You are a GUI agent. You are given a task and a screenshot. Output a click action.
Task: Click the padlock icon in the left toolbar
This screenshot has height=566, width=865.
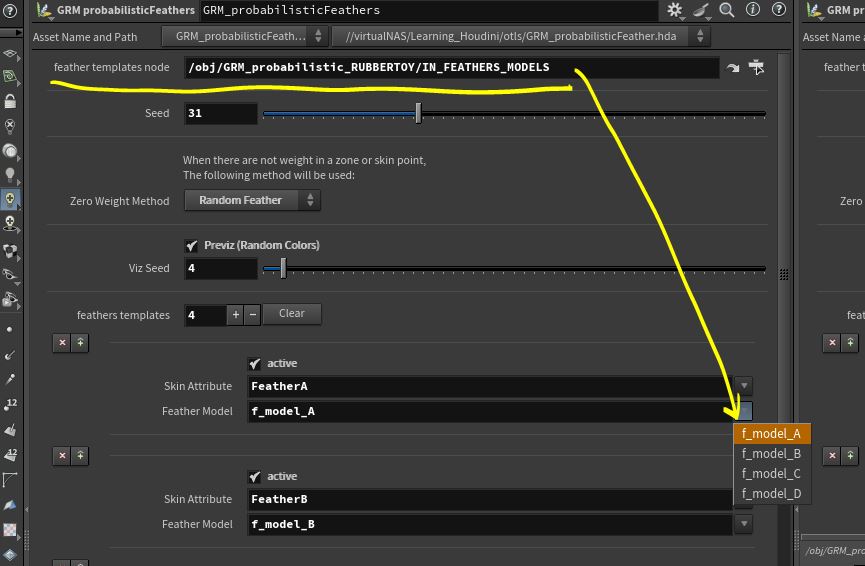pyautogui.click(x=10, y=101)
